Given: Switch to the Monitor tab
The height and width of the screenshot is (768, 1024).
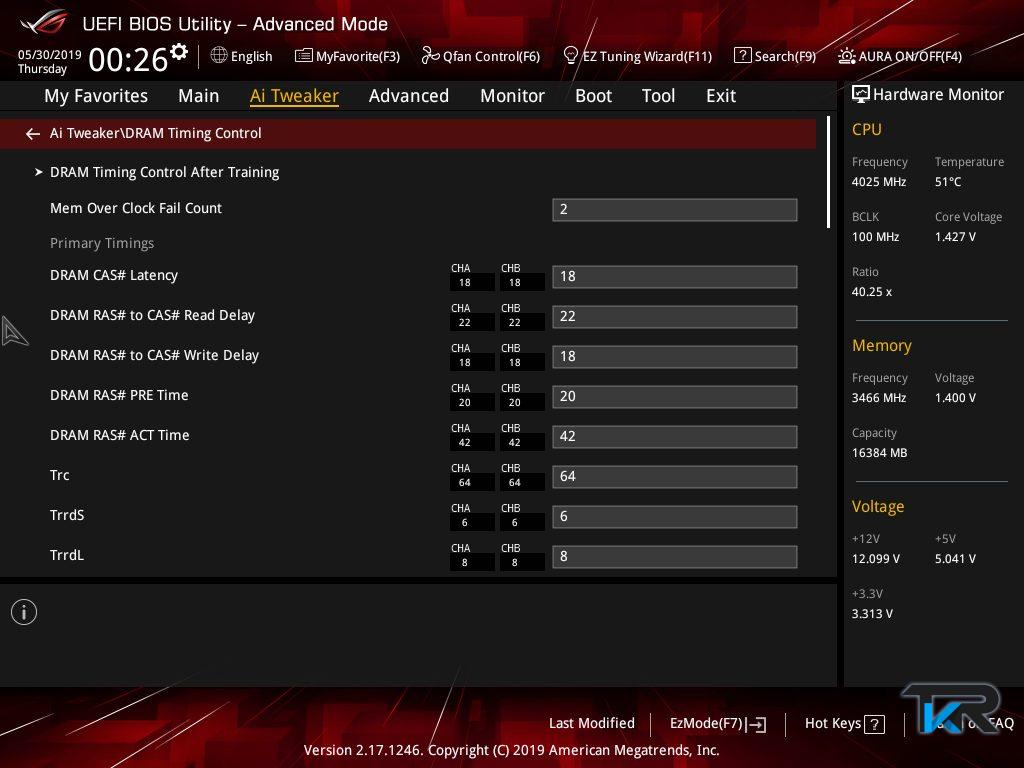Looking at the screenshot, I should pos(513,96).
